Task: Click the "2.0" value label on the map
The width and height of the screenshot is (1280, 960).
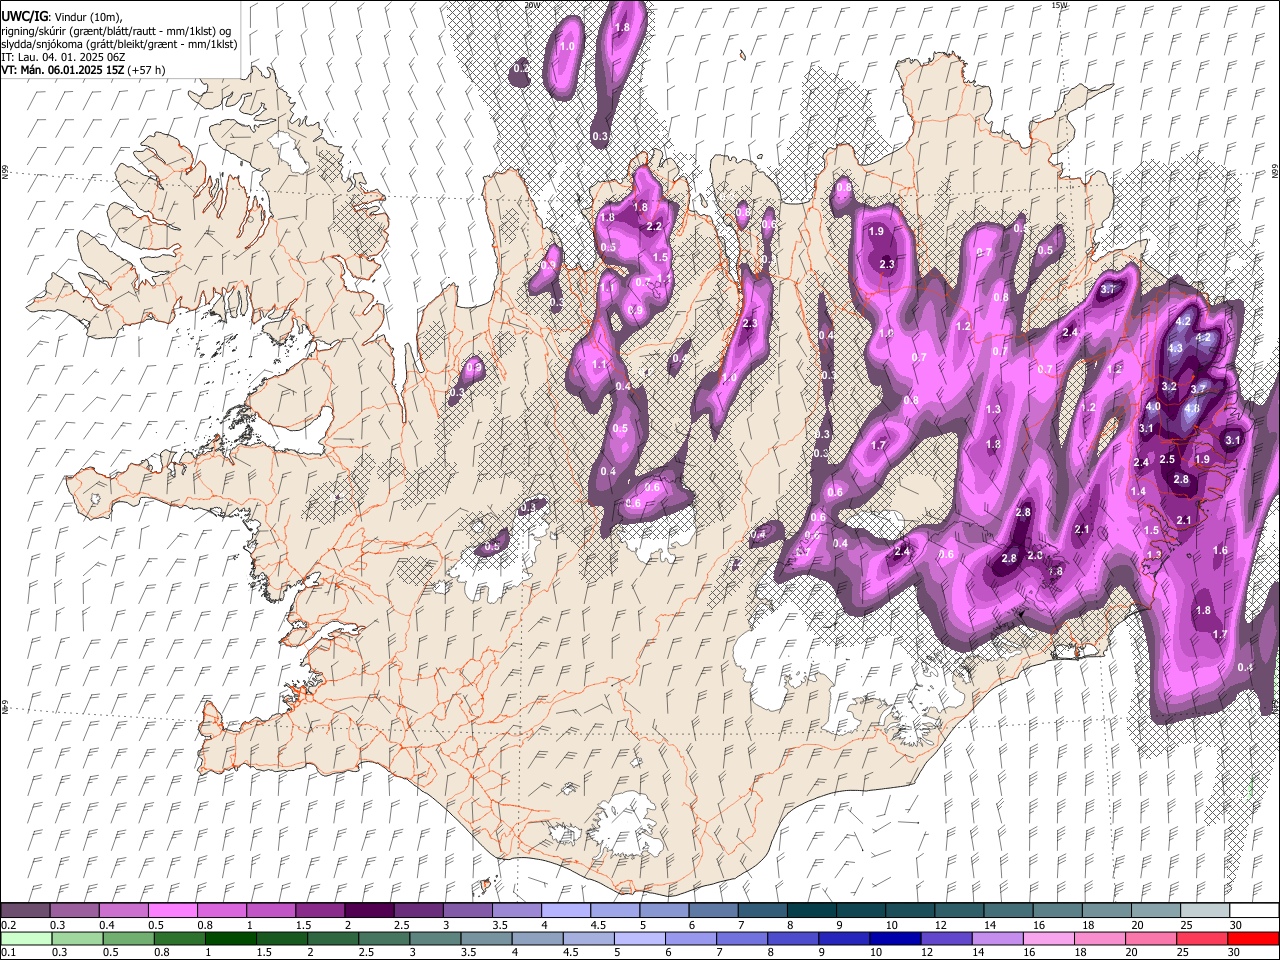Action: (x=1035, y=555)
